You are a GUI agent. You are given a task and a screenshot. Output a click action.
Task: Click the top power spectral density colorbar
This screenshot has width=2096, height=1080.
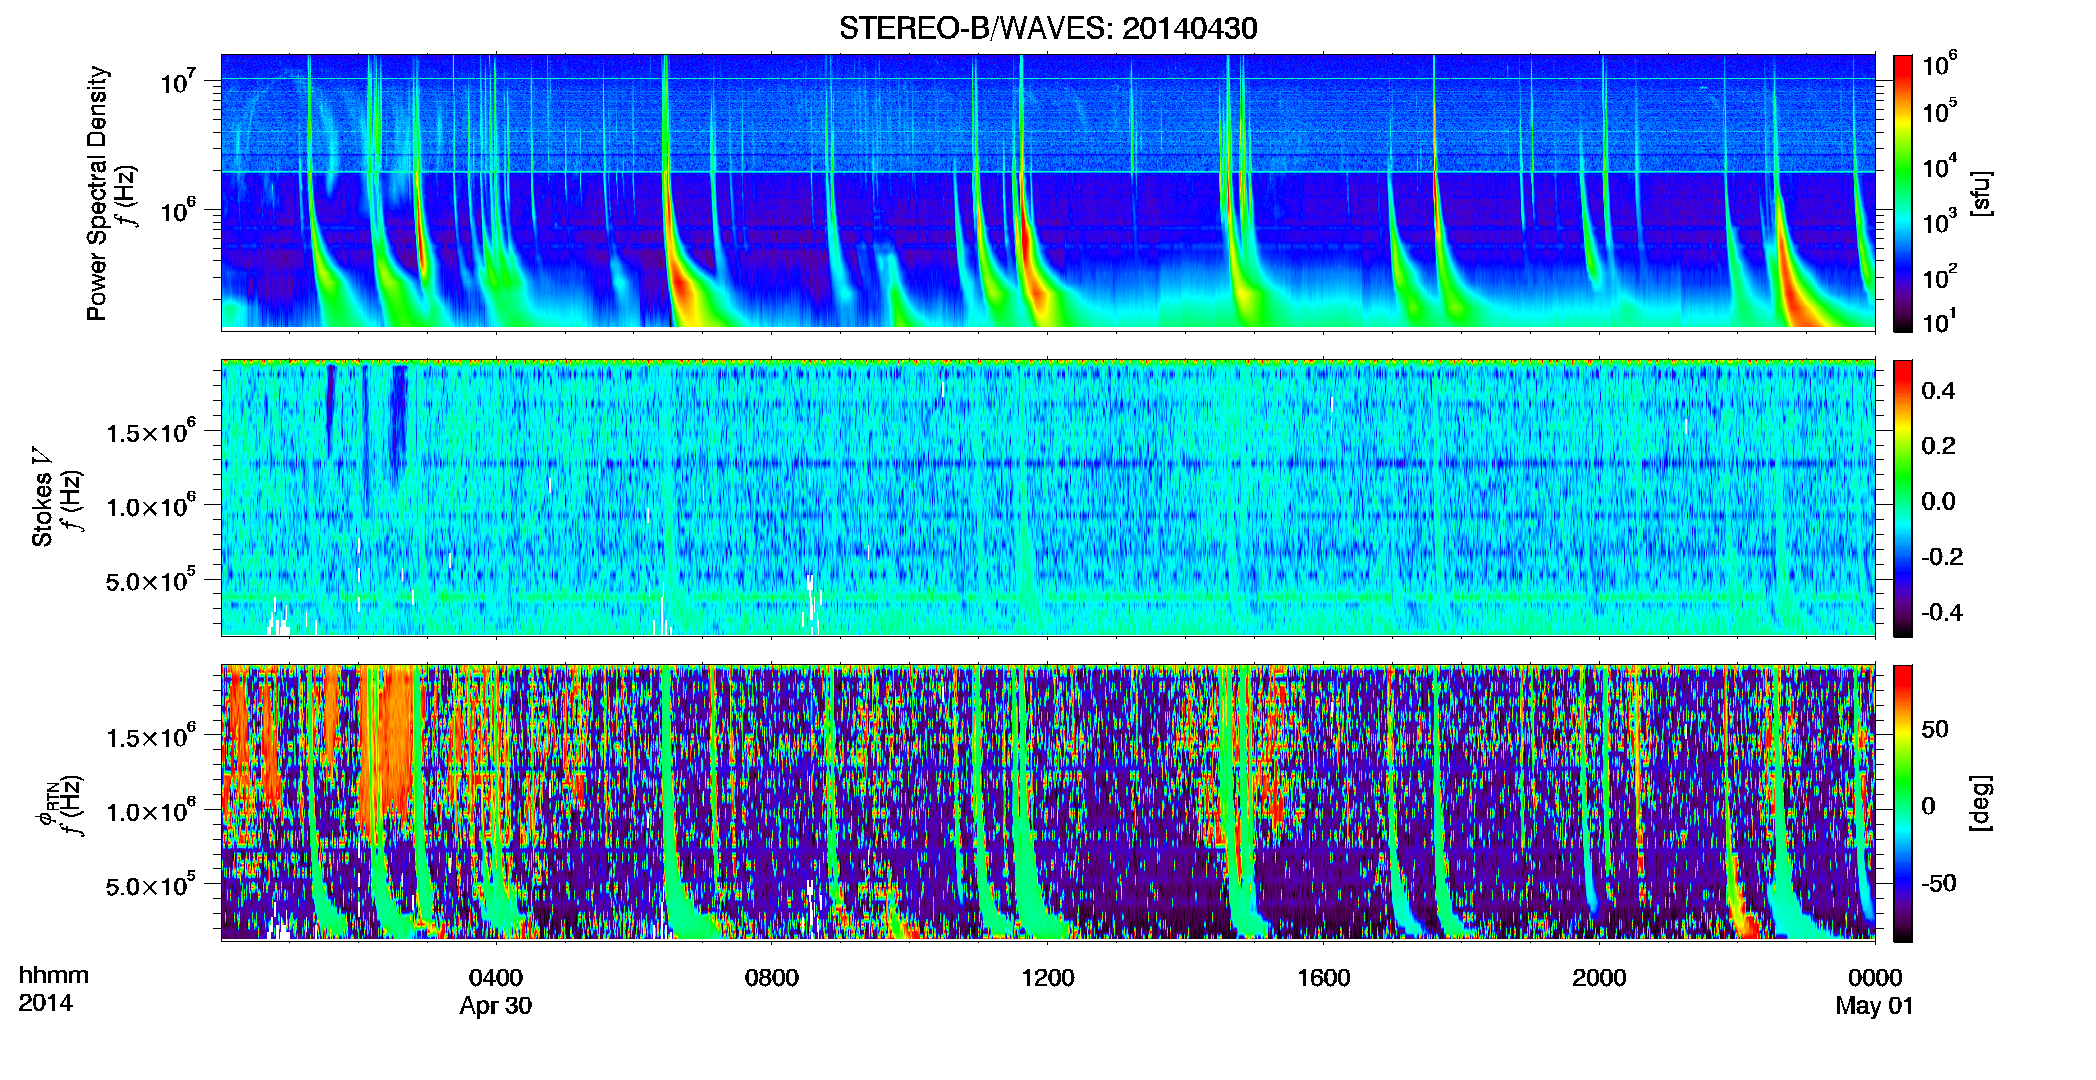1903,193
